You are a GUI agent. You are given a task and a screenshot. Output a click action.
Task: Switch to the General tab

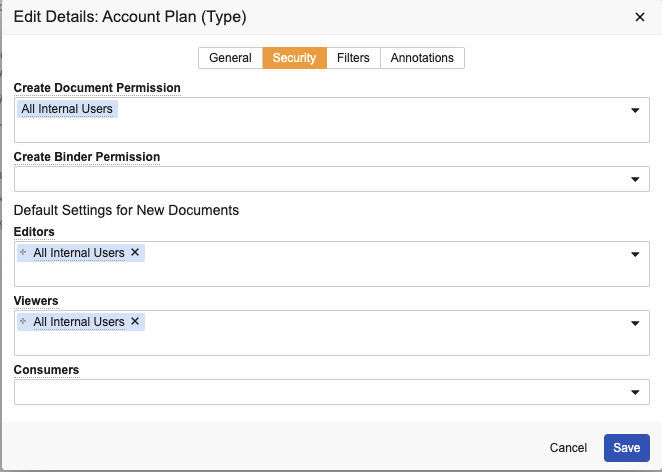pos(230,58)
